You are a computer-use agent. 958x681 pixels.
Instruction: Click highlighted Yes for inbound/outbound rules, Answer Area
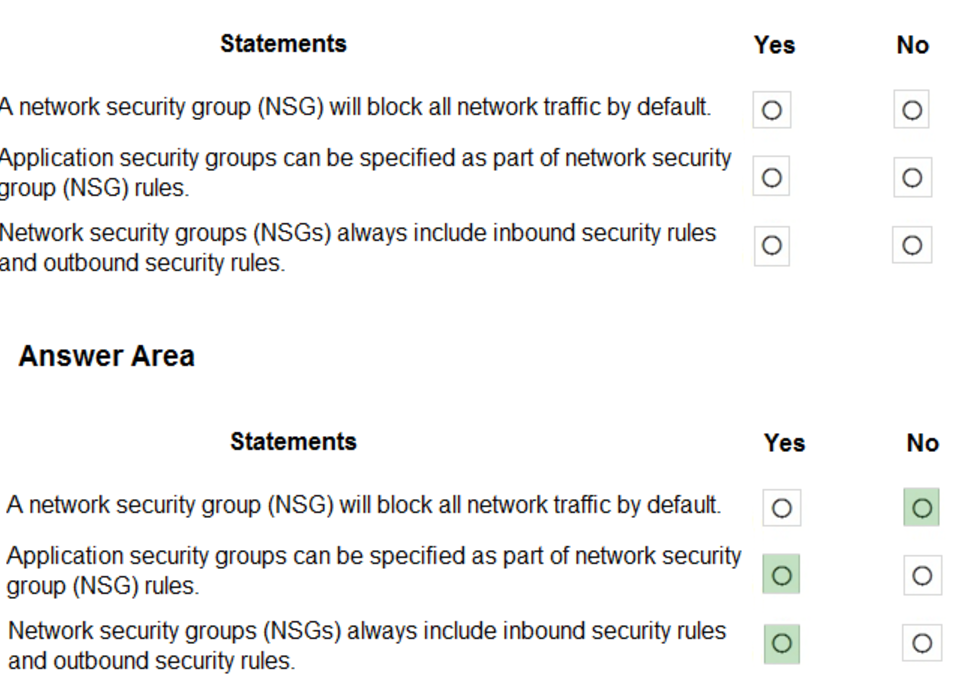[781, 643]
